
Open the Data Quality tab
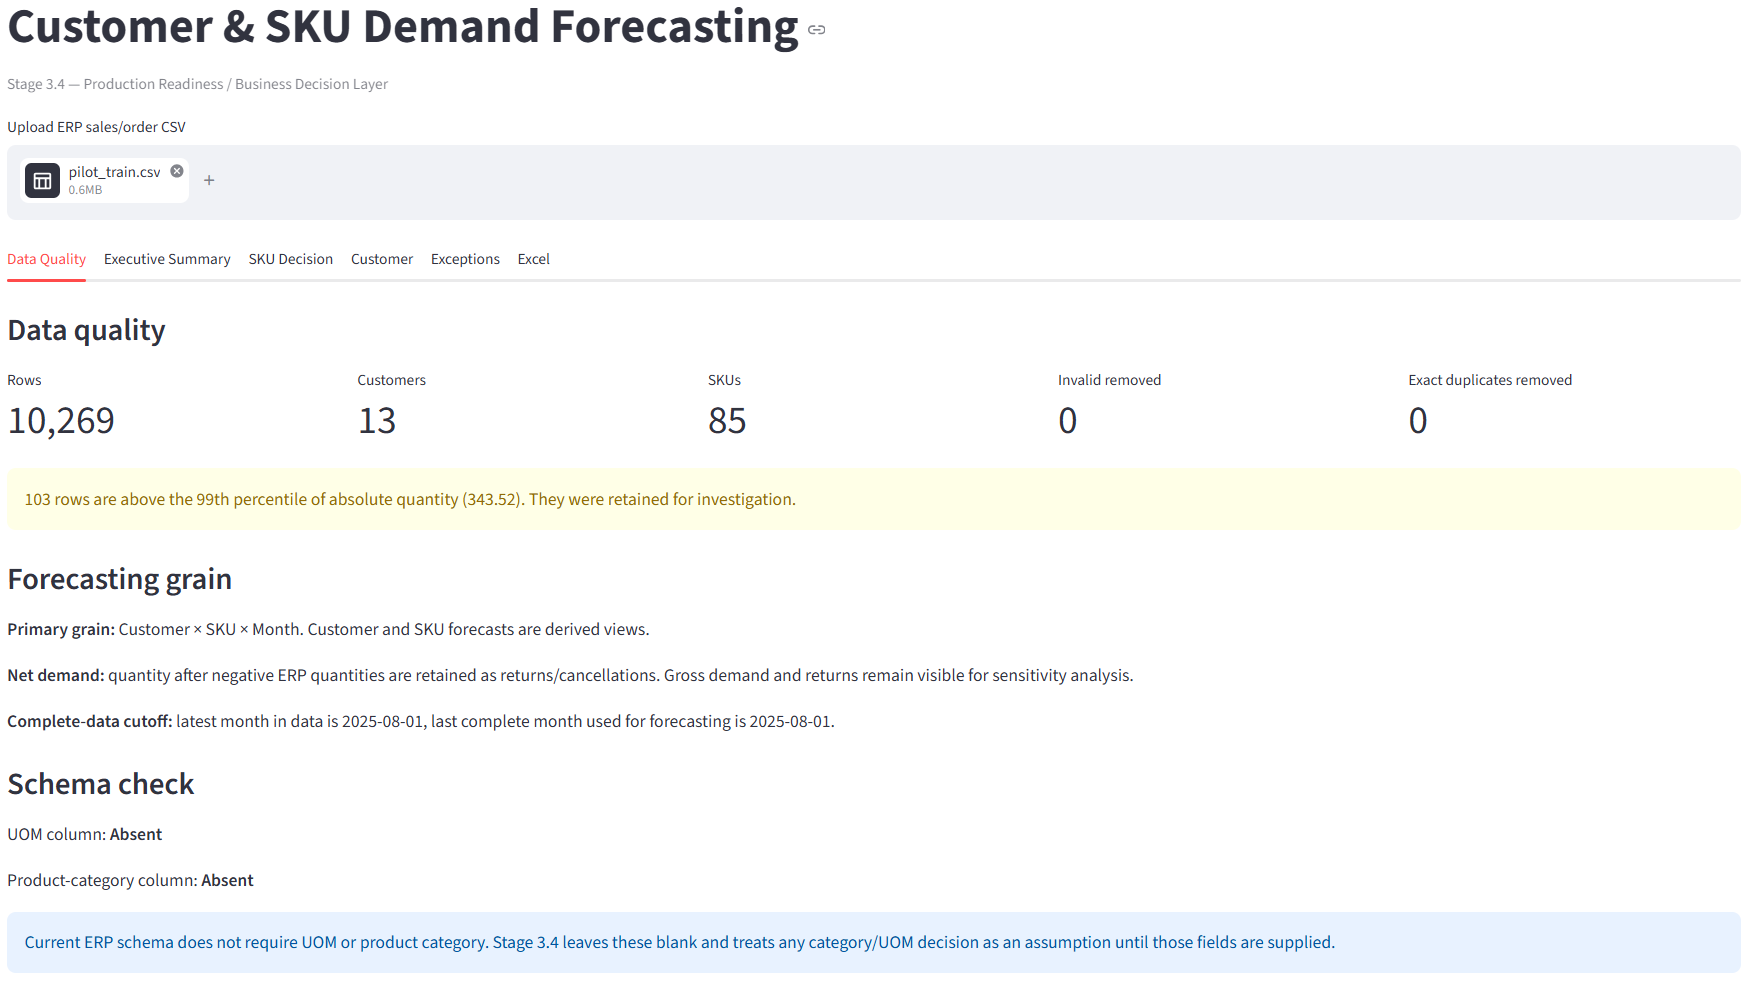coord(46,259)
